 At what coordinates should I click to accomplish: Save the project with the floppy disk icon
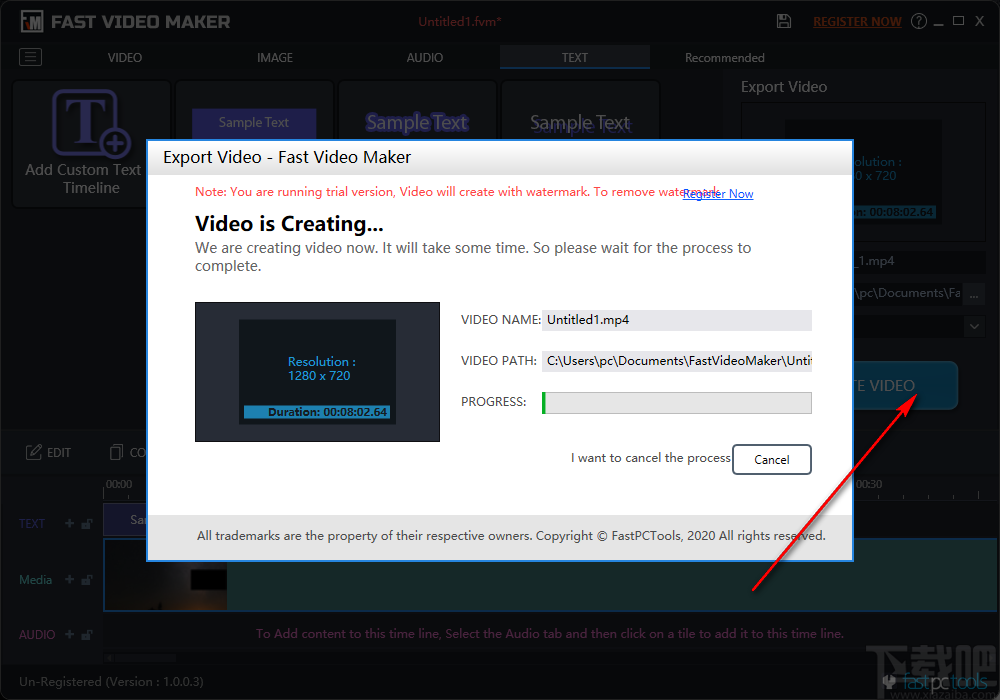coord(784,20)
